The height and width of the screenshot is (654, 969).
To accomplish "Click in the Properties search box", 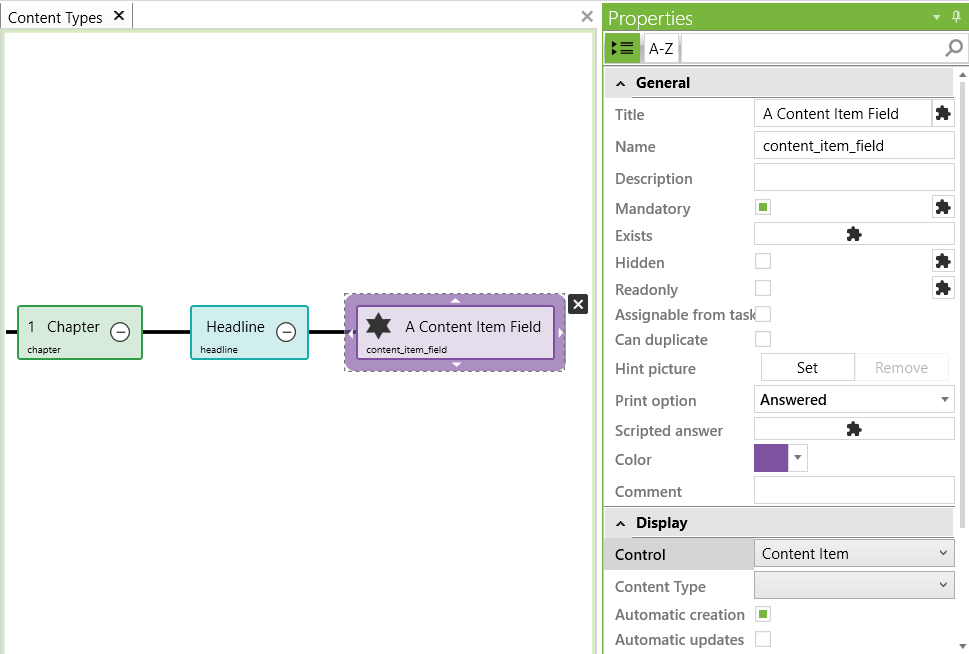I will tap(813, 48).
